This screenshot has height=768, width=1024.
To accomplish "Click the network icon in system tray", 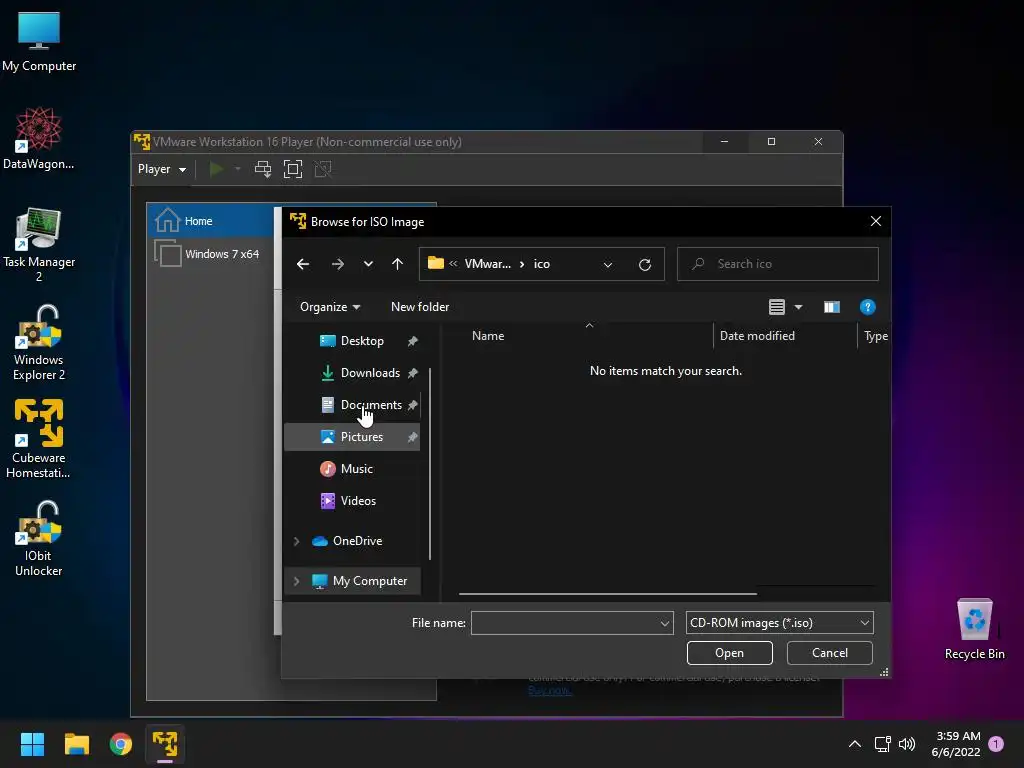I will 882,744.
